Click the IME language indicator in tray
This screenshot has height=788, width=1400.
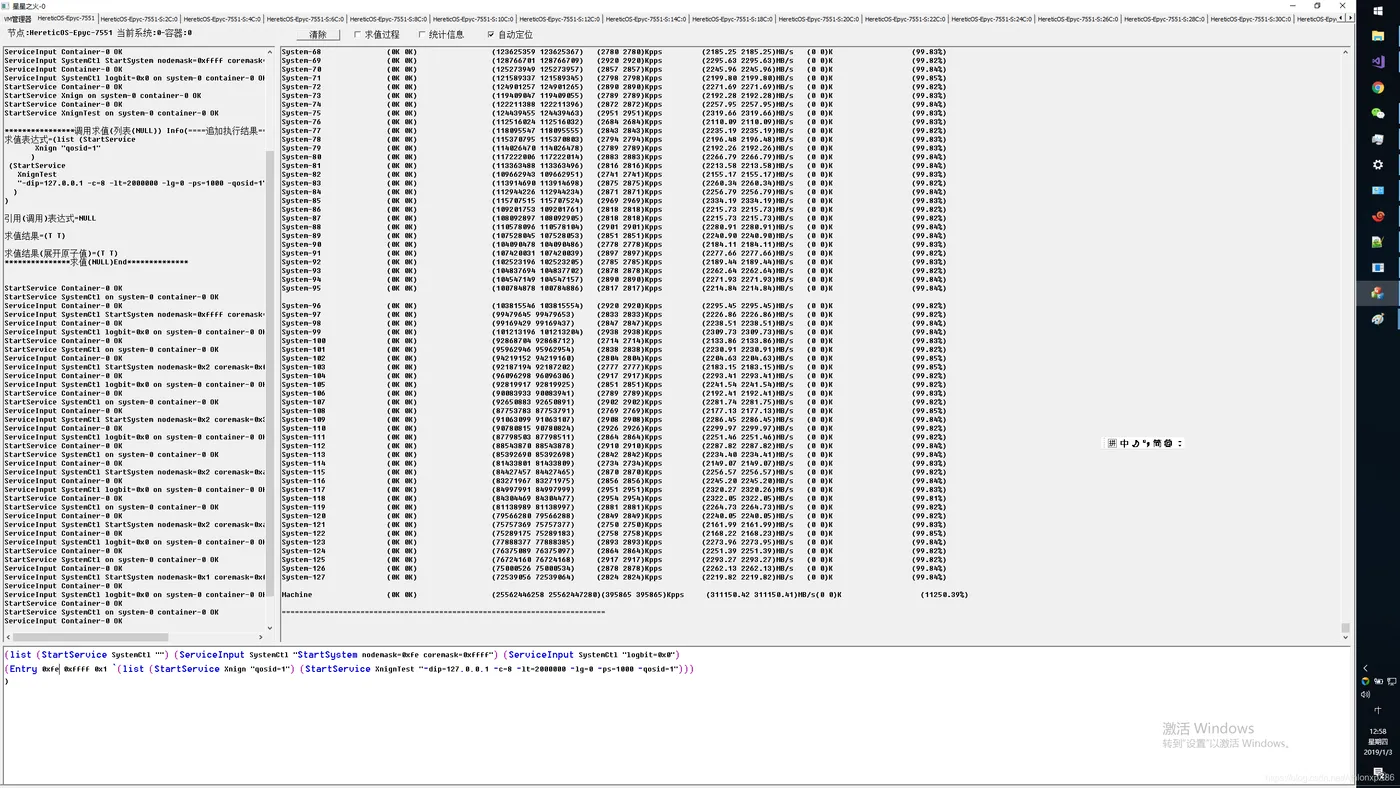coord(1377,710)
